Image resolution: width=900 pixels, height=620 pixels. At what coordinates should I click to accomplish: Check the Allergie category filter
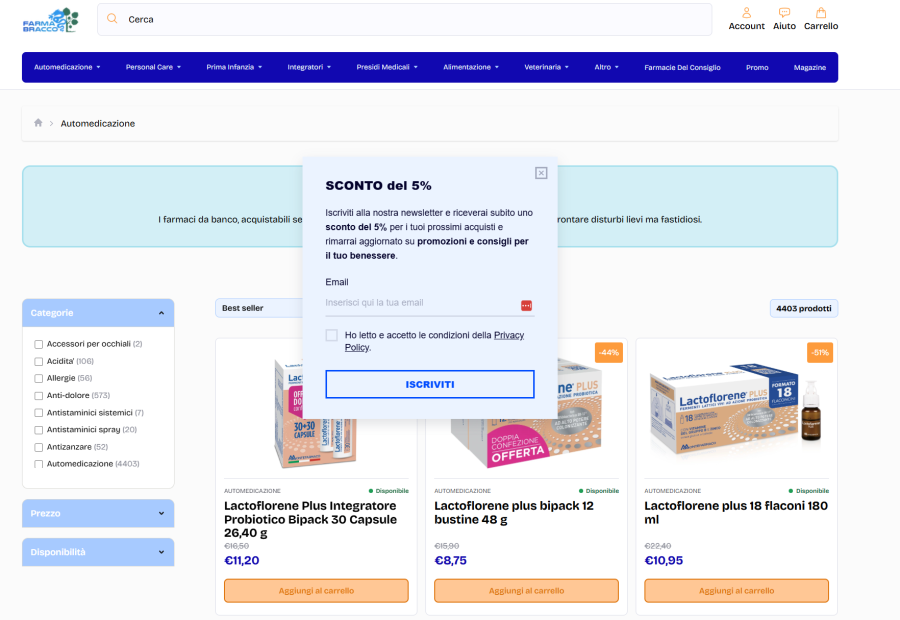[38, 378]
